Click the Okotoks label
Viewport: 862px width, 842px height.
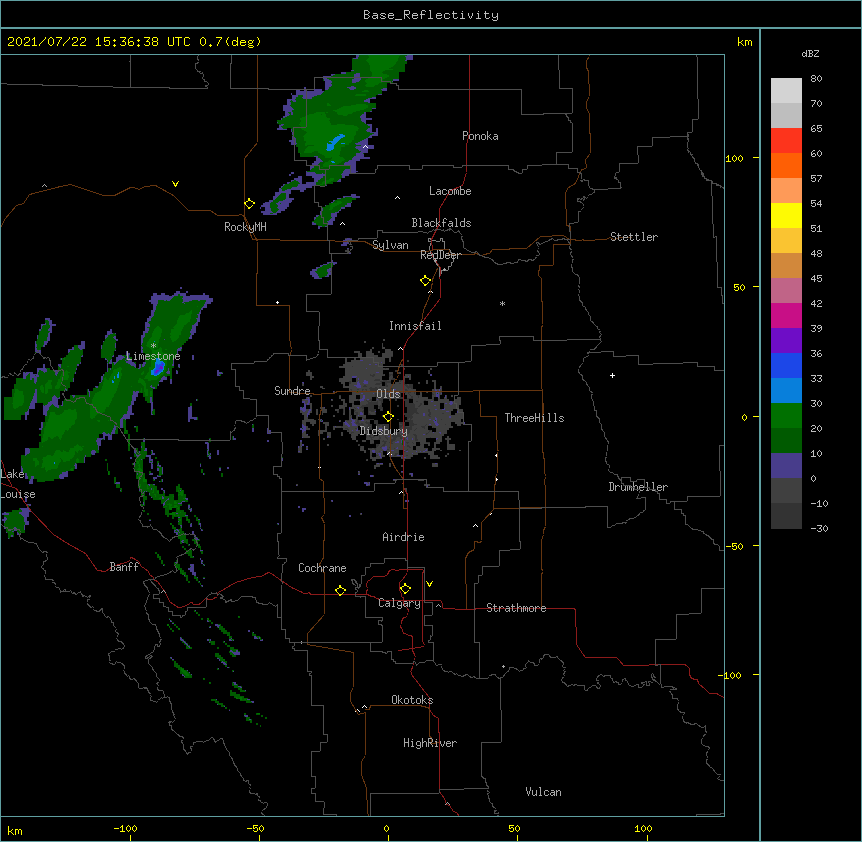click(x=412, y=700)
